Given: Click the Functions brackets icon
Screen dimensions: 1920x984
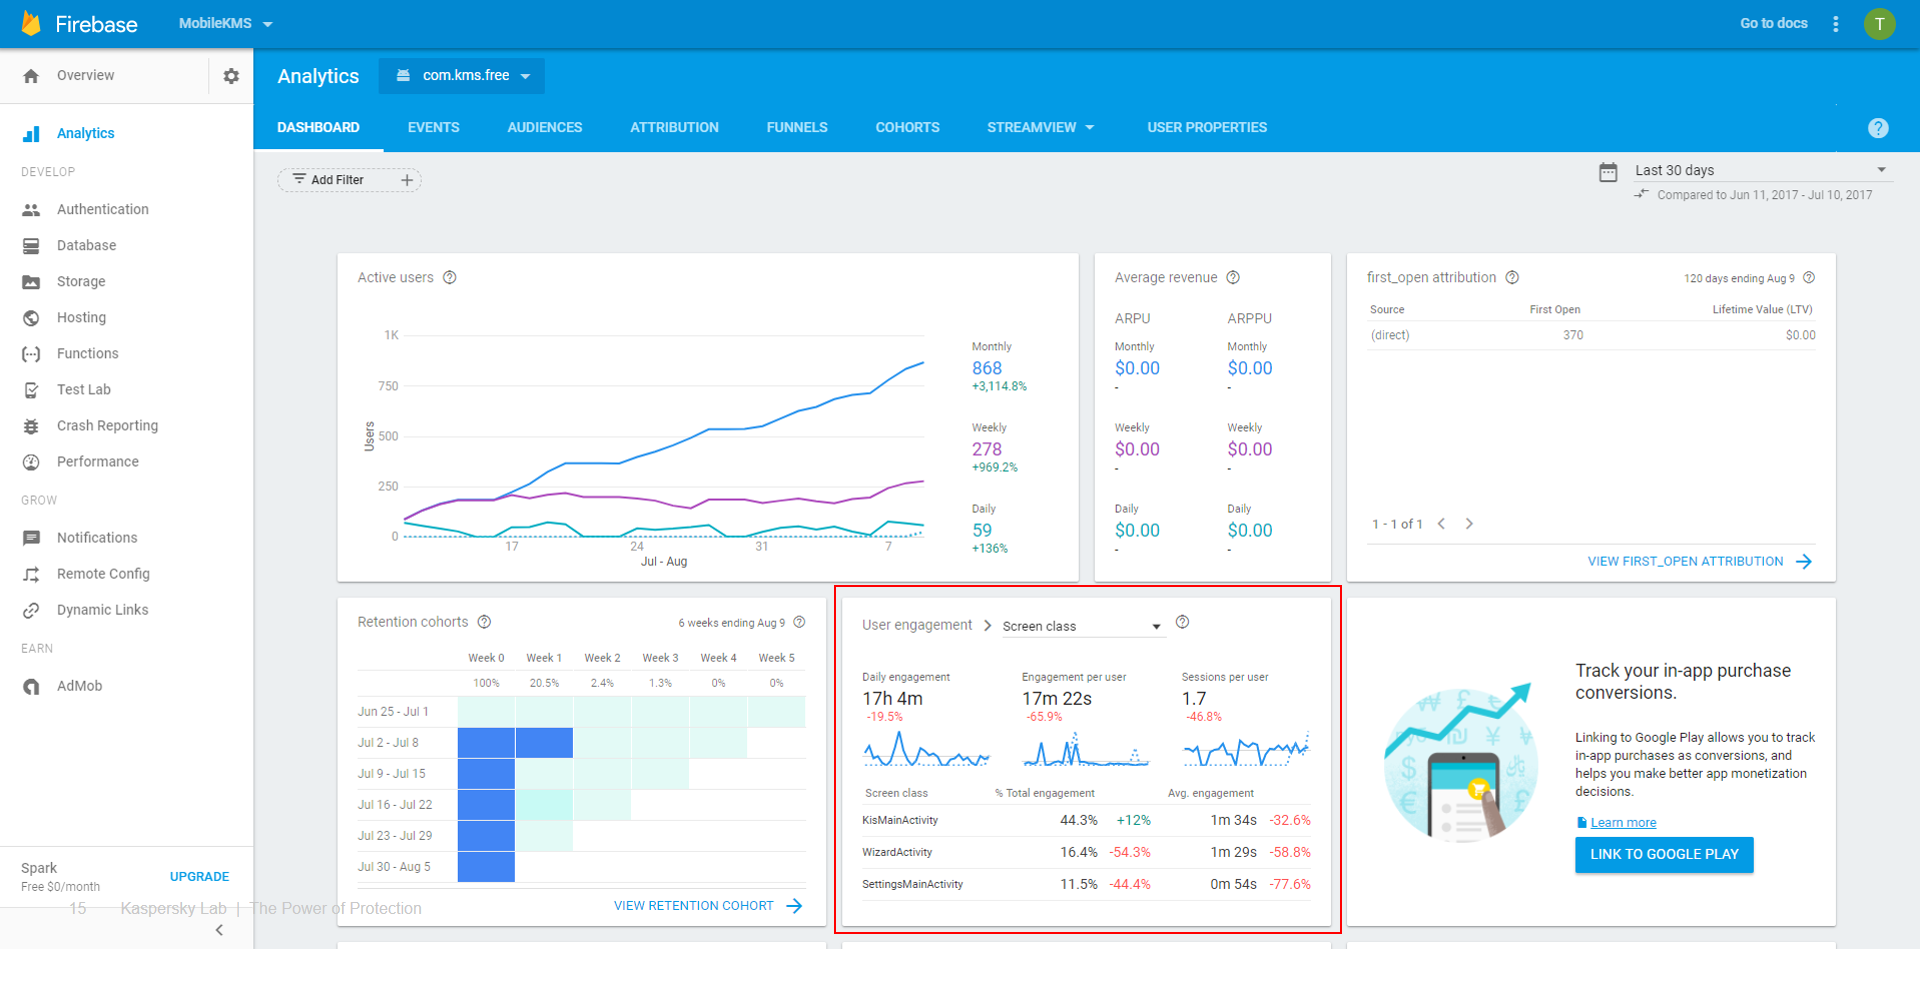Looking at the screenshot, I should click(x=31, y=353).
